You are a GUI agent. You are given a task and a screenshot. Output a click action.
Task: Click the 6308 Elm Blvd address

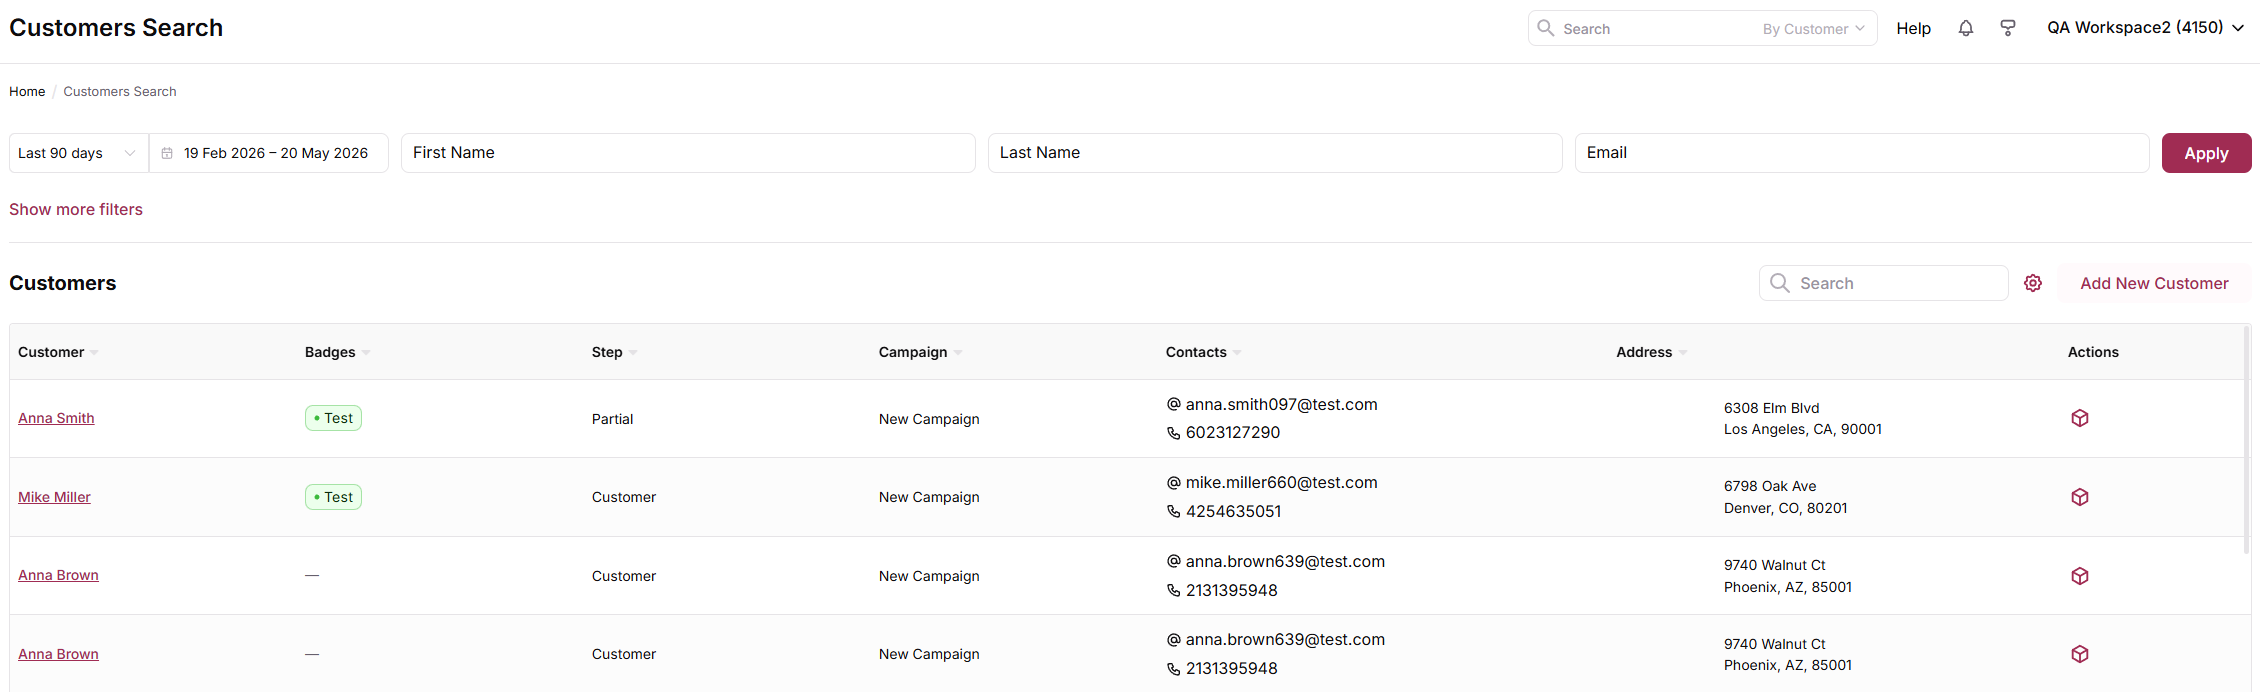coord(1771,408)
